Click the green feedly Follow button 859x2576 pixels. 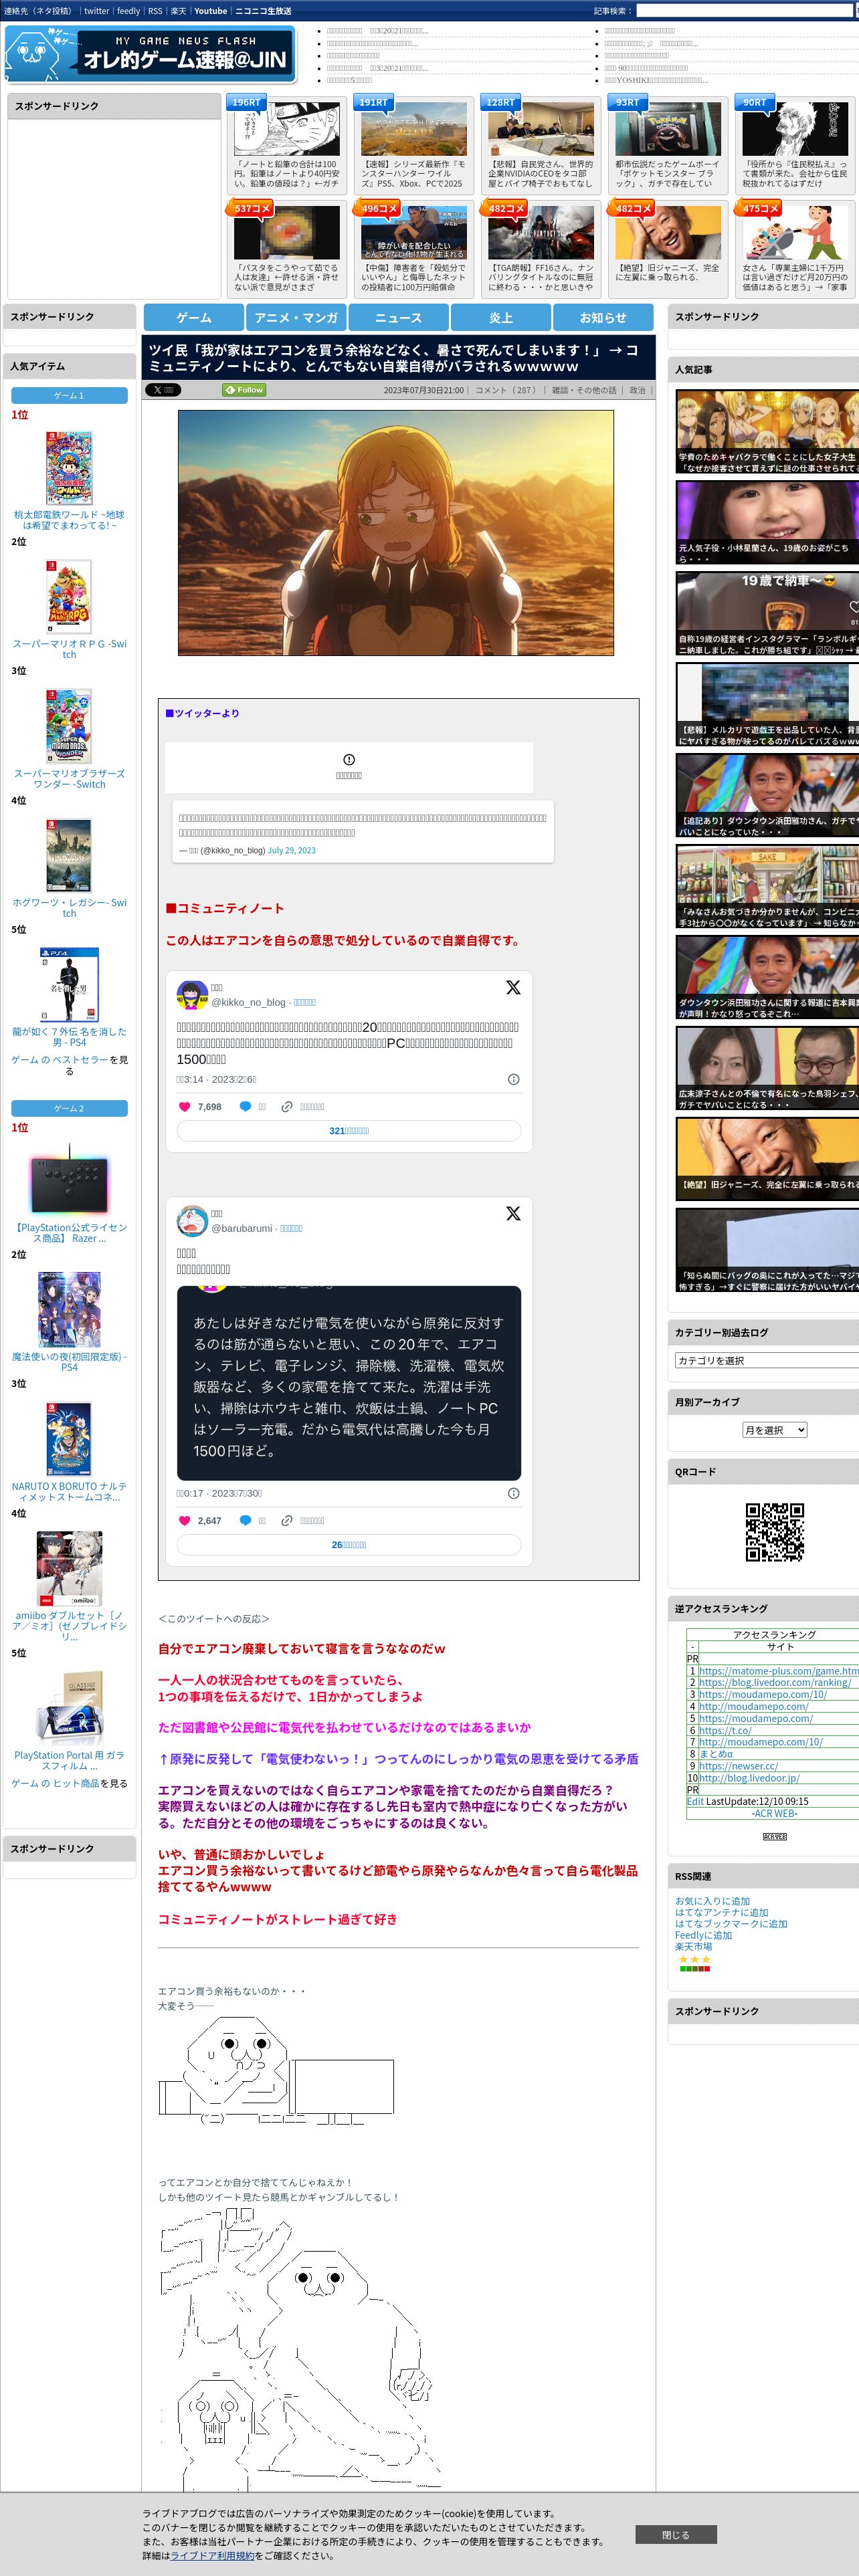tap(244, 390)
